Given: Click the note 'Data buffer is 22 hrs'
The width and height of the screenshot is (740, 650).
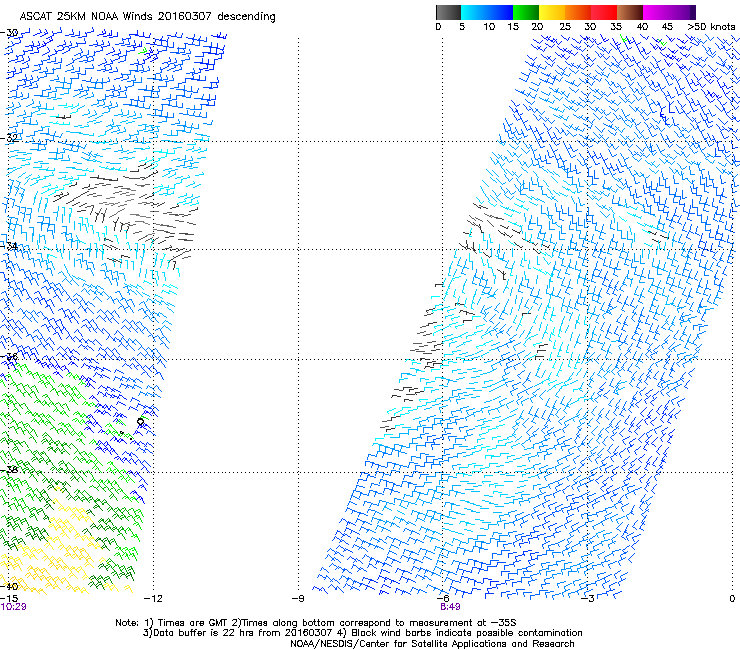Looking at the screenshot, I should click(x=204, y=633).
